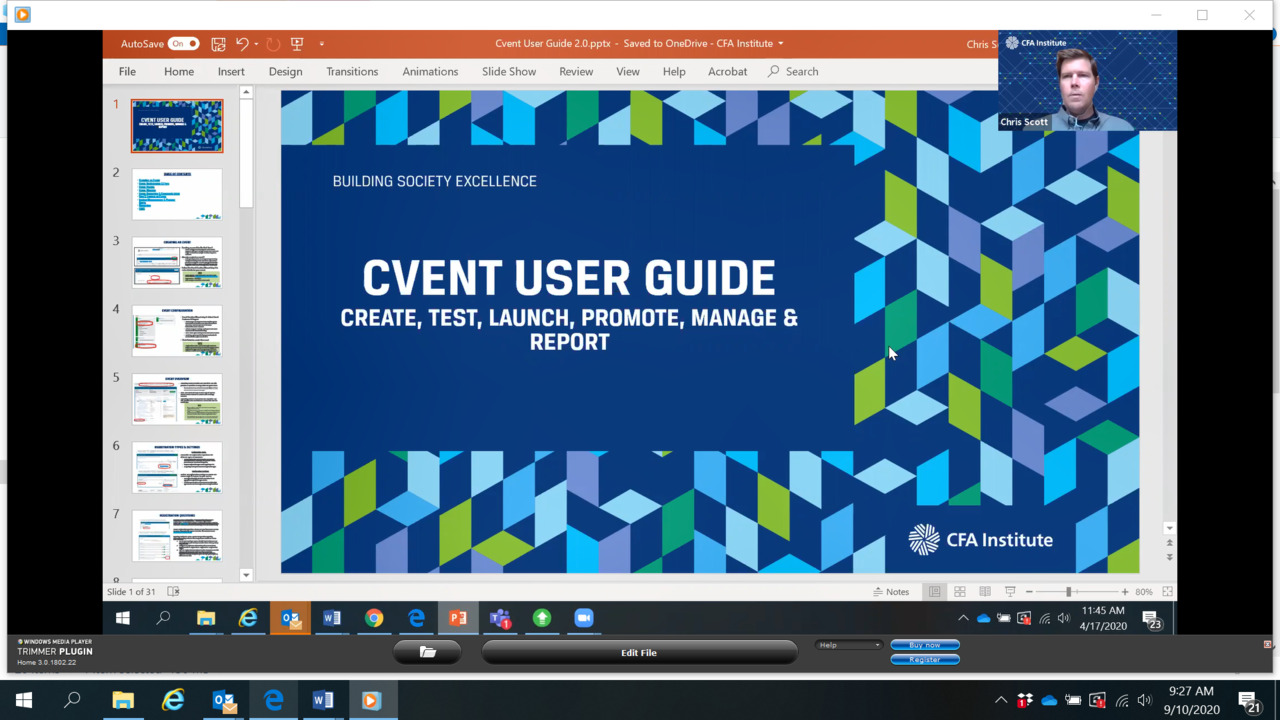Toggle the AutoSave switch off
1280x720 pixels.
pos(184,44)
